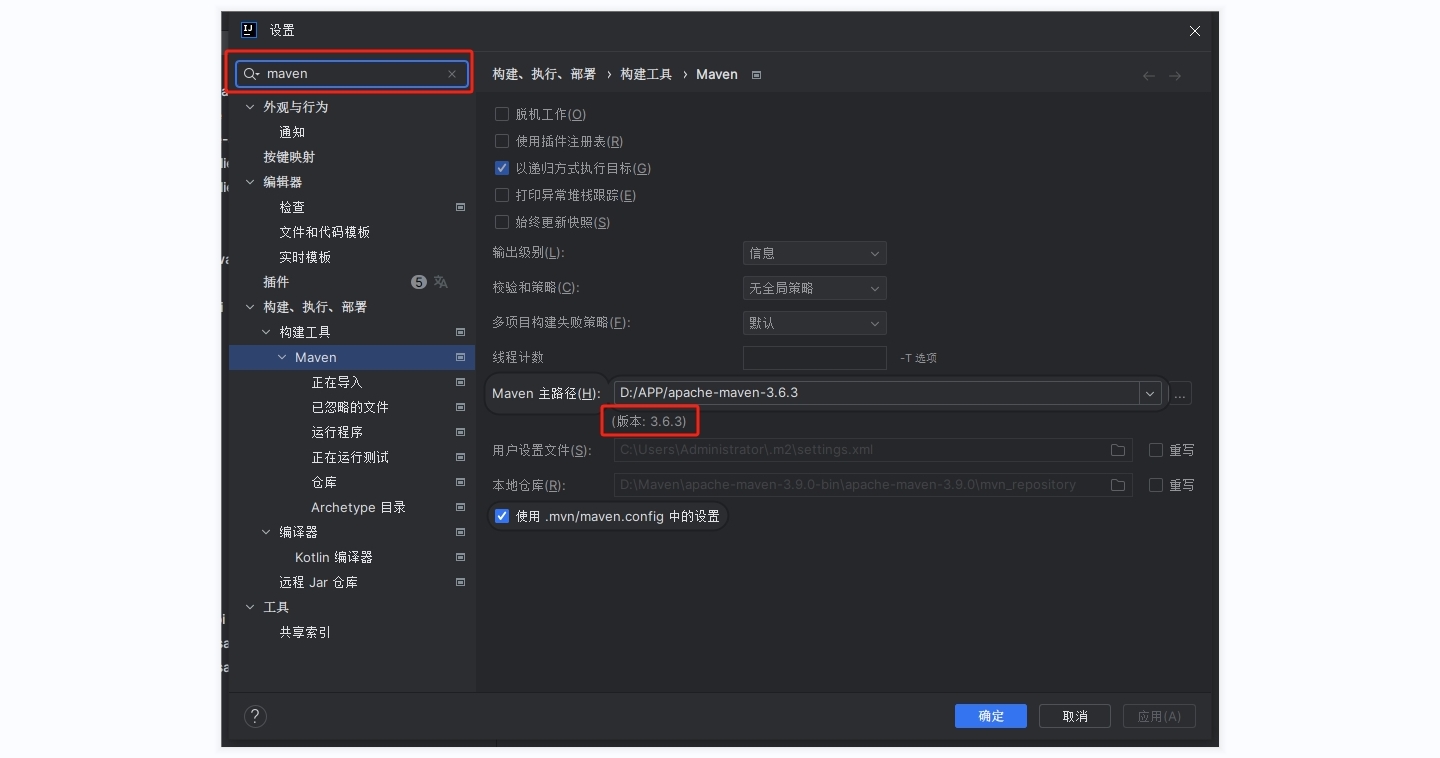Click project-level icon on Maven row
Image resolution: width=1440 pixels, height=758 pixels.
(460, 357)
